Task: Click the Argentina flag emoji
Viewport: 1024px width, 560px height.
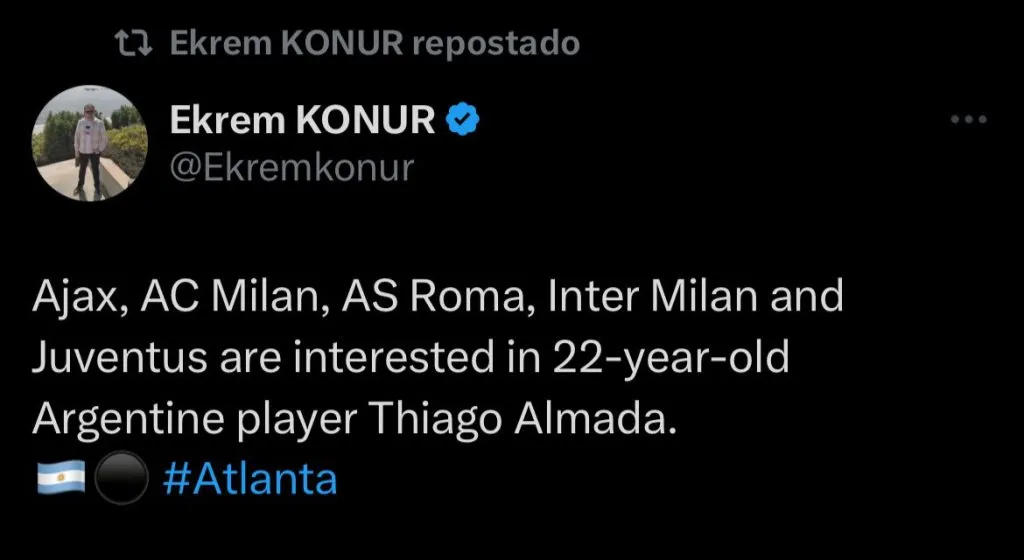Action: point(60,481)
